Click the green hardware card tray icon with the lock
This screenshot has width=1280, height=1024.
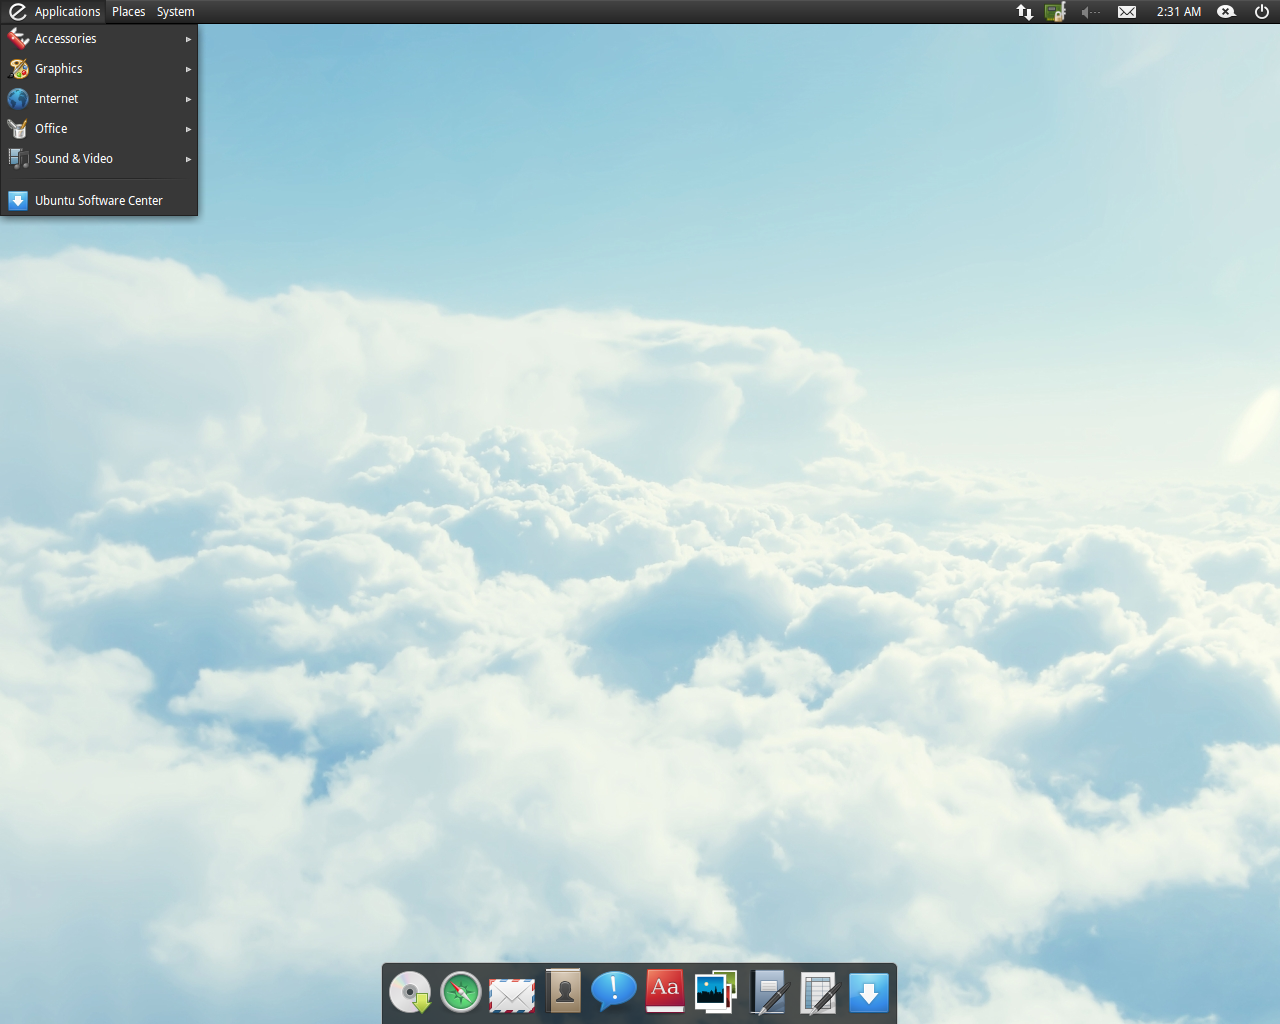click(x=1056, y=12)
